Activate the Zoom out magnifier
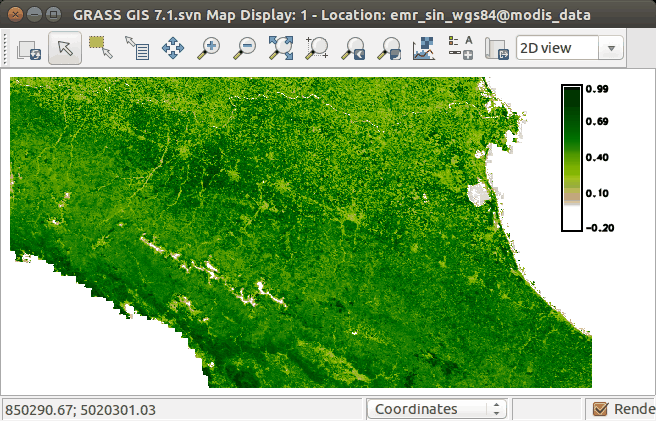The height and width of the screenshot is (421, 656). click(x=244, y=47)
